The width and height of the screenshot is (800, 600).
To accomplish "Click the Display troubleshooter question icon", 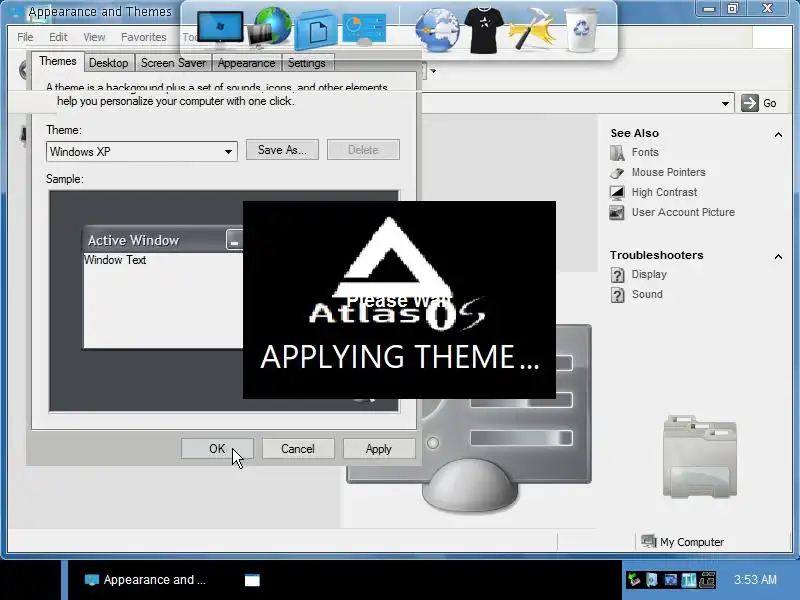I will pos(617,275).
